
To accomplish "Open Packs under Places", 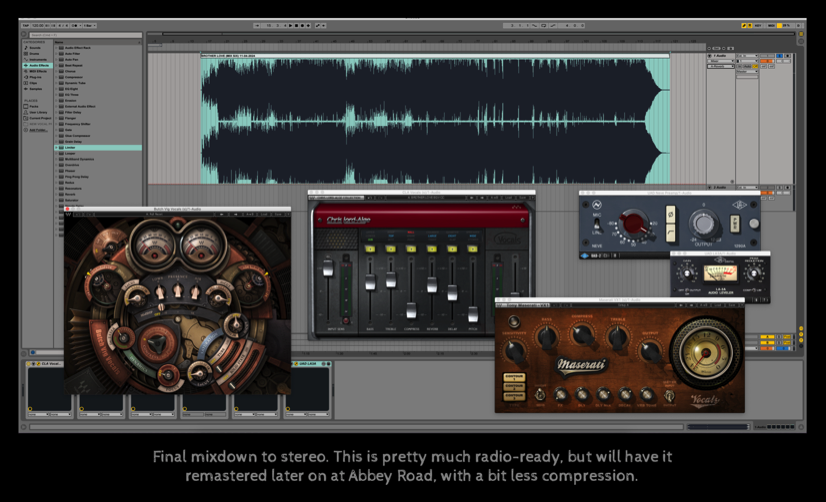I will tap(34, 106).
